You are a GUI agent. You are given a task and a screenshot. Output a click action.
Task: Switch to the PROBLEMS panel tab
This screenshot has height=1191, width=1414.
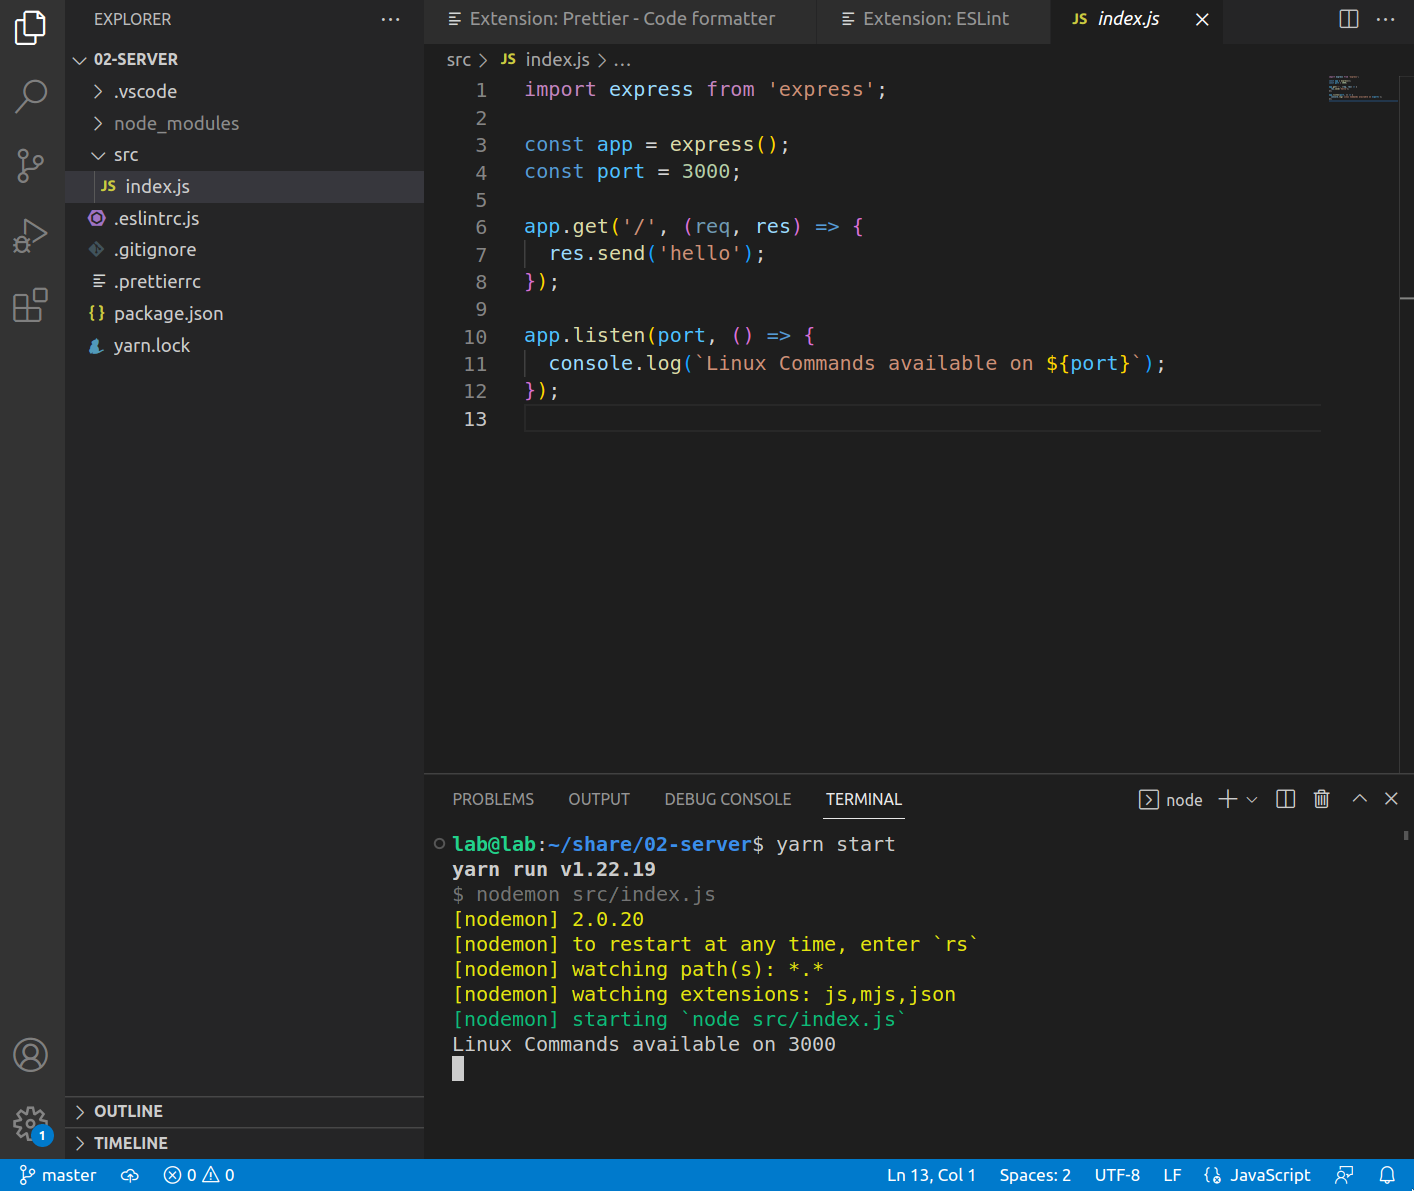click(x=493, y=799)
